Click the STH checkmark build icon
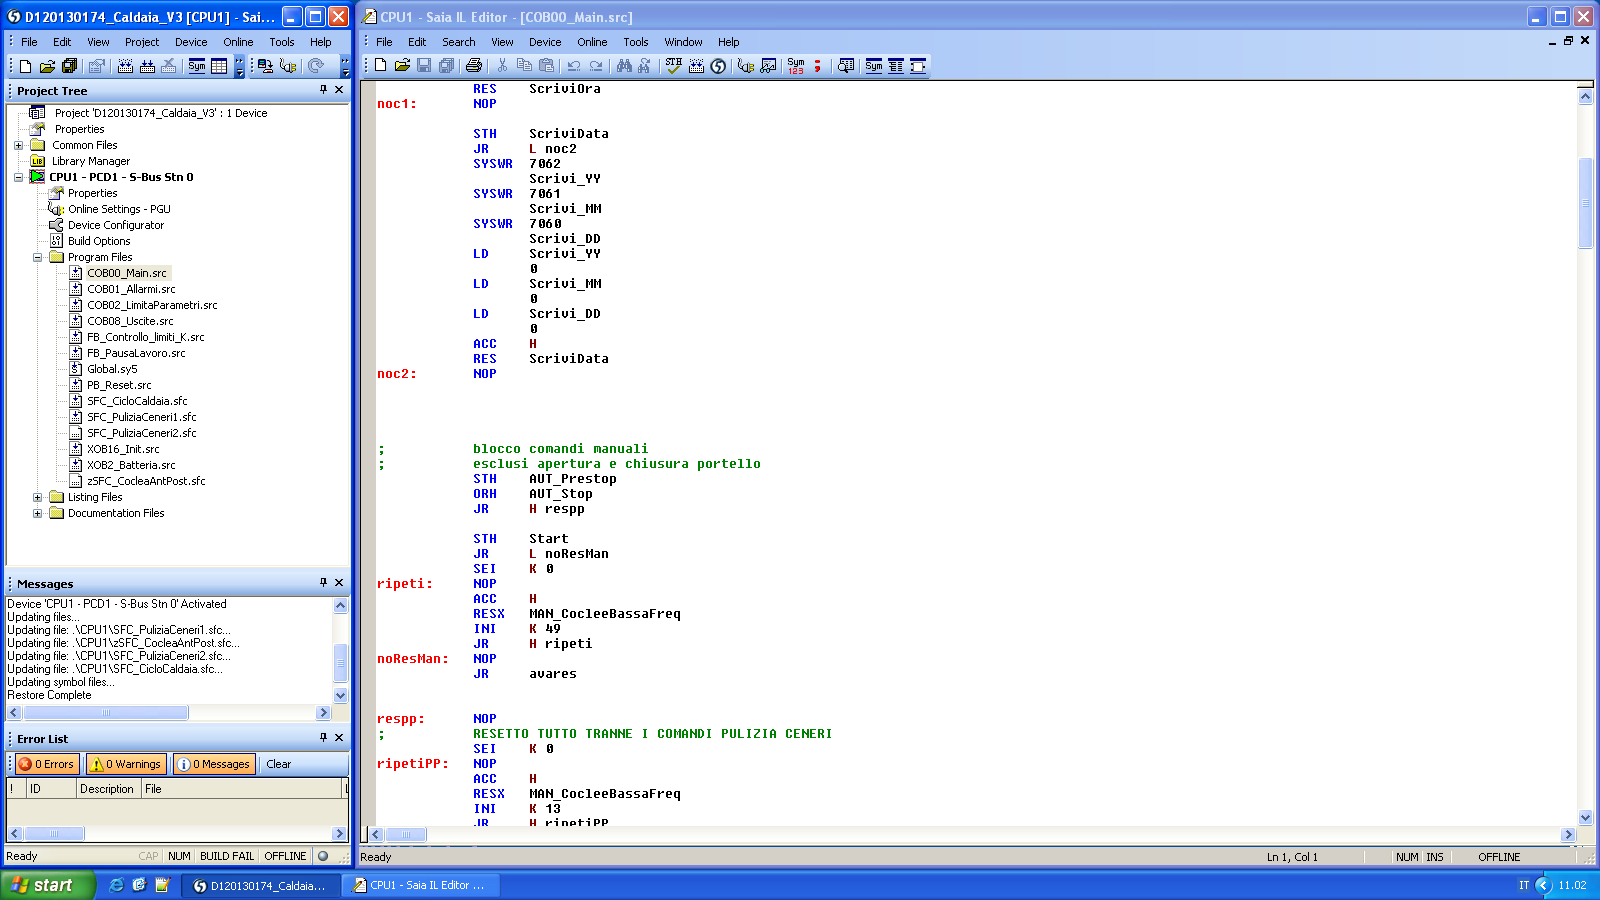This screenshot has height=900, width=1600. tap(674, 66)
